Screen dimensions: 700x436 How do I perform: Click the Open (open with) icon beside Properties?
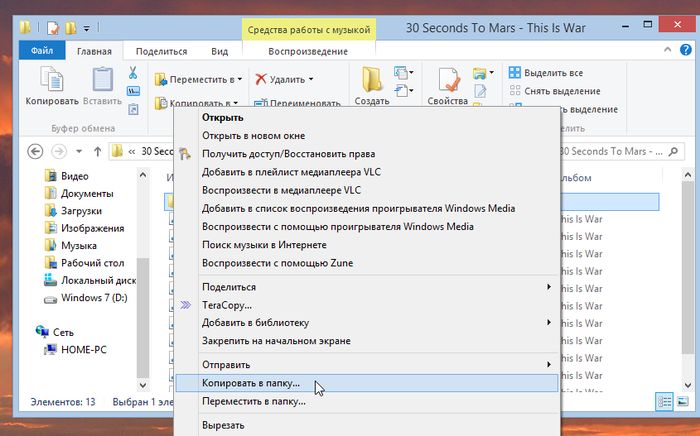click(x=479, y=72)
